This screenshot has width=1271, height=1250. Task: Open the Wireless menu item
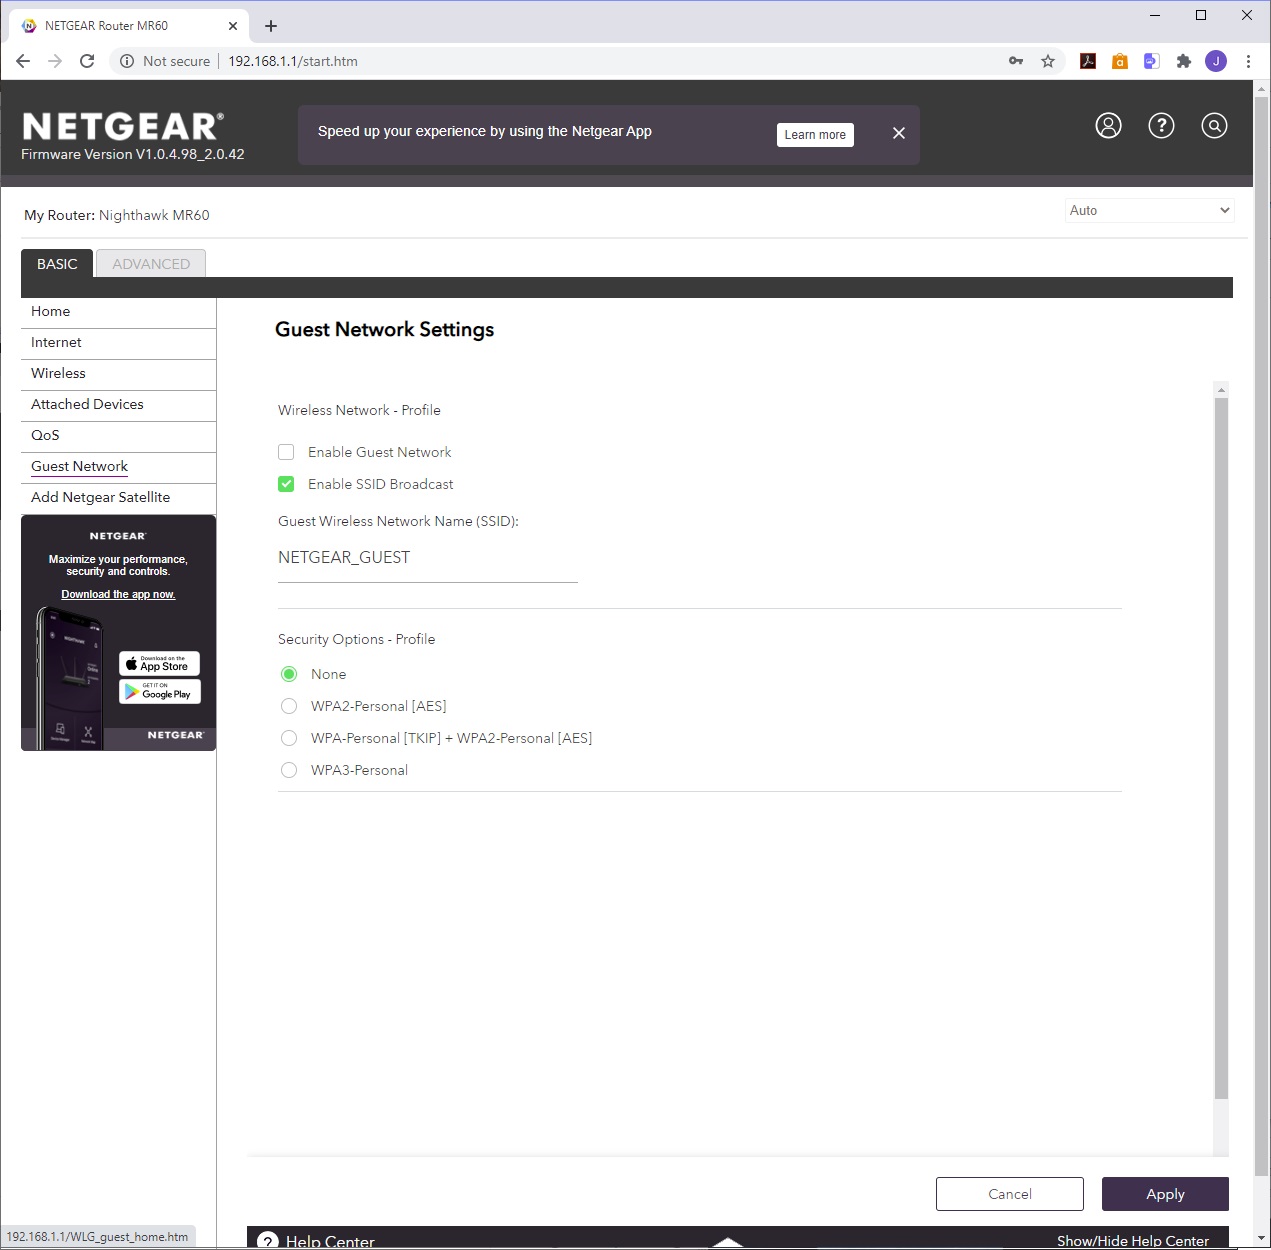[118, 374]
